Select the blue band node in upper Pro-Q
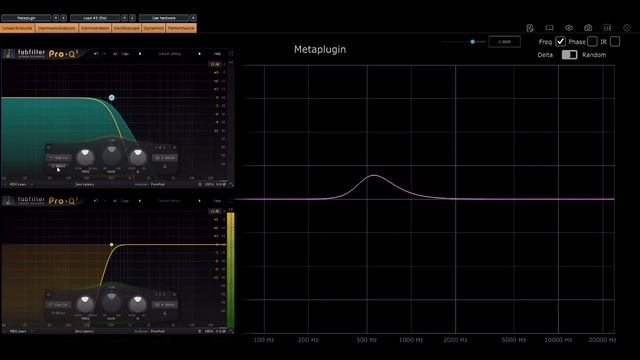Viewport: 640px width, 360px height. [111, 98]
